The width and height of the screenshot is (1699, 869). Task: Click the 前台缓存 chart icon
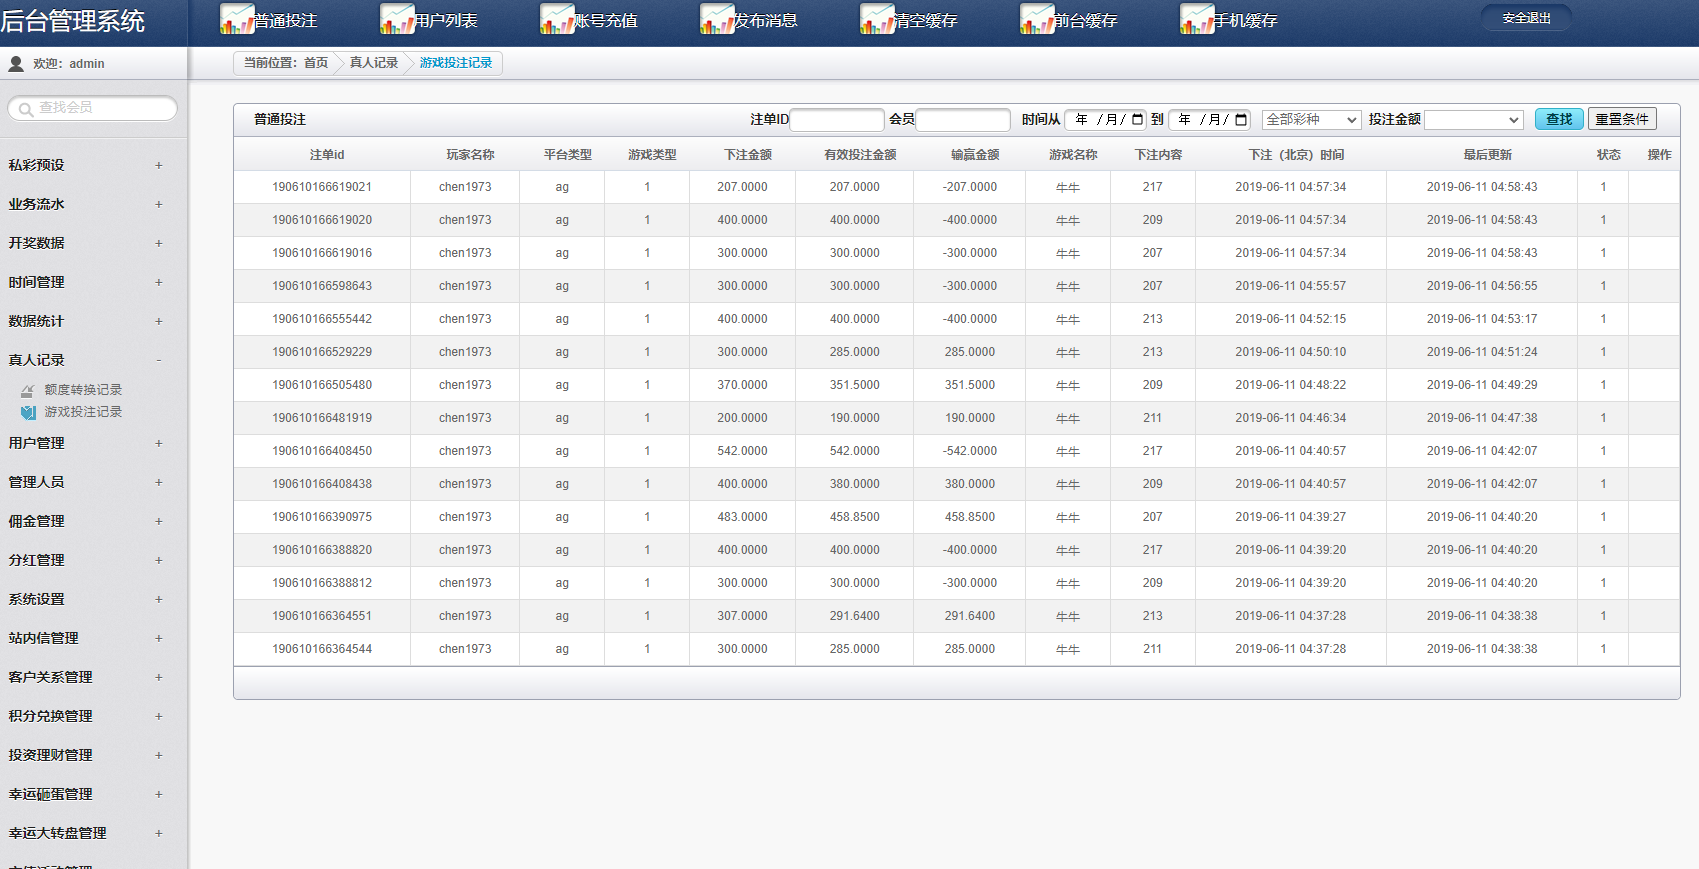coord(1037,19)
